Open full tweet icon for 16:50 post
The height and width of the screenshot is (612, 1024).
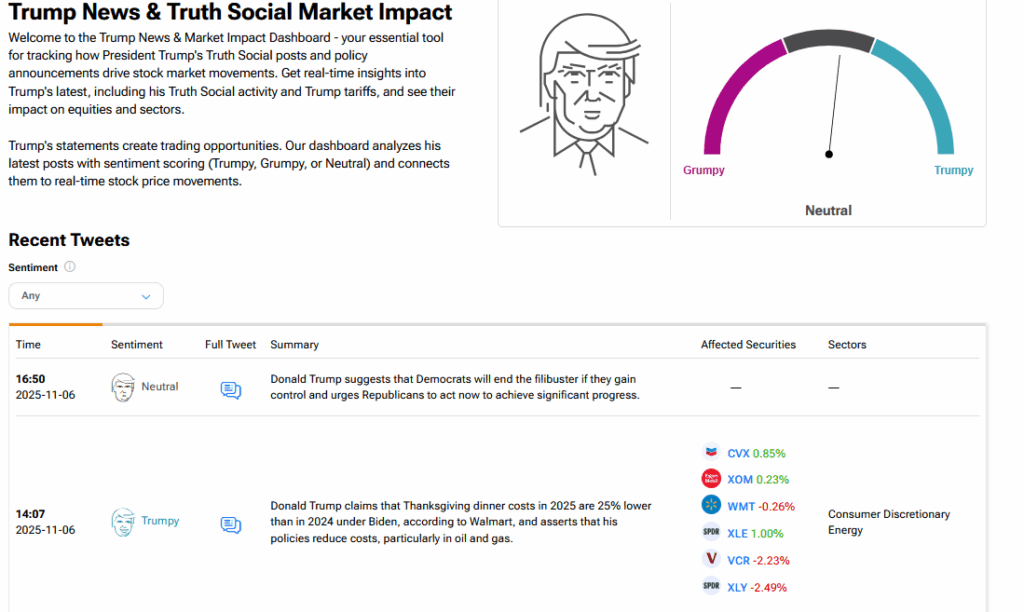point(231,390)
